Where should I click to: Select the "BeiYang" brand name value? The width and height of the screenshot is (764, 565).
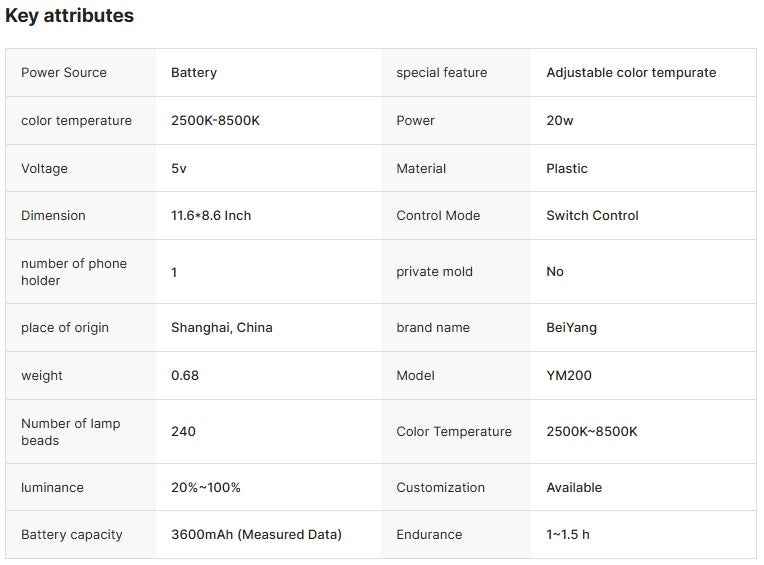tap(572, 328)
